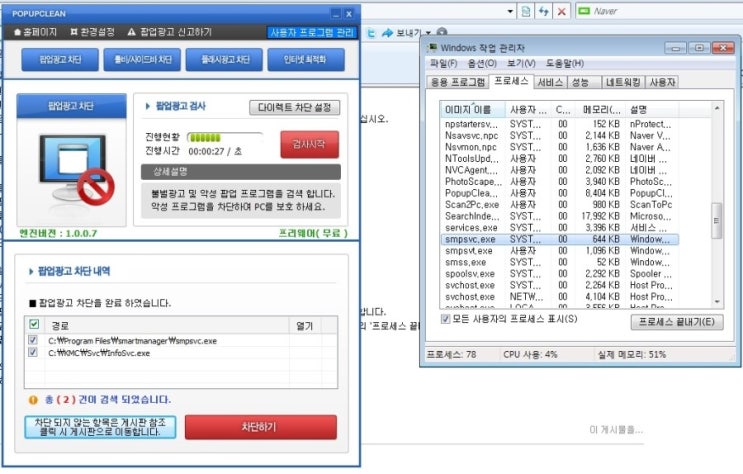
Task: Click the 보내기 send arrow icon
Action: pyautogui.click(x=388, y=33)
